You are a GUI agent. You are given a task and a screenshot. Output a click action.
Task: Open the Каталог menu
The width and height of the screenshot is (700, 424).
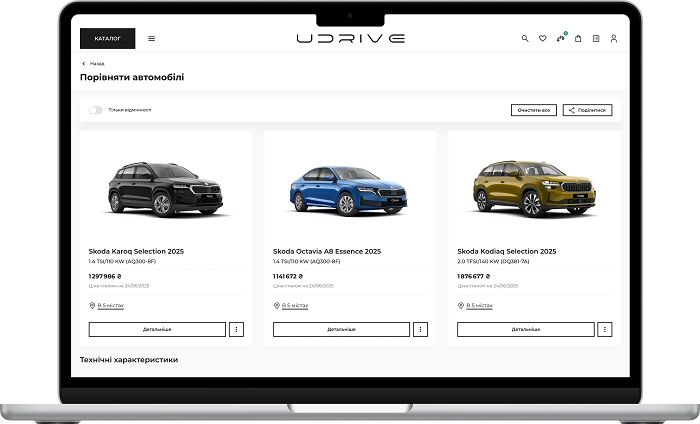[x=107, y=39]
